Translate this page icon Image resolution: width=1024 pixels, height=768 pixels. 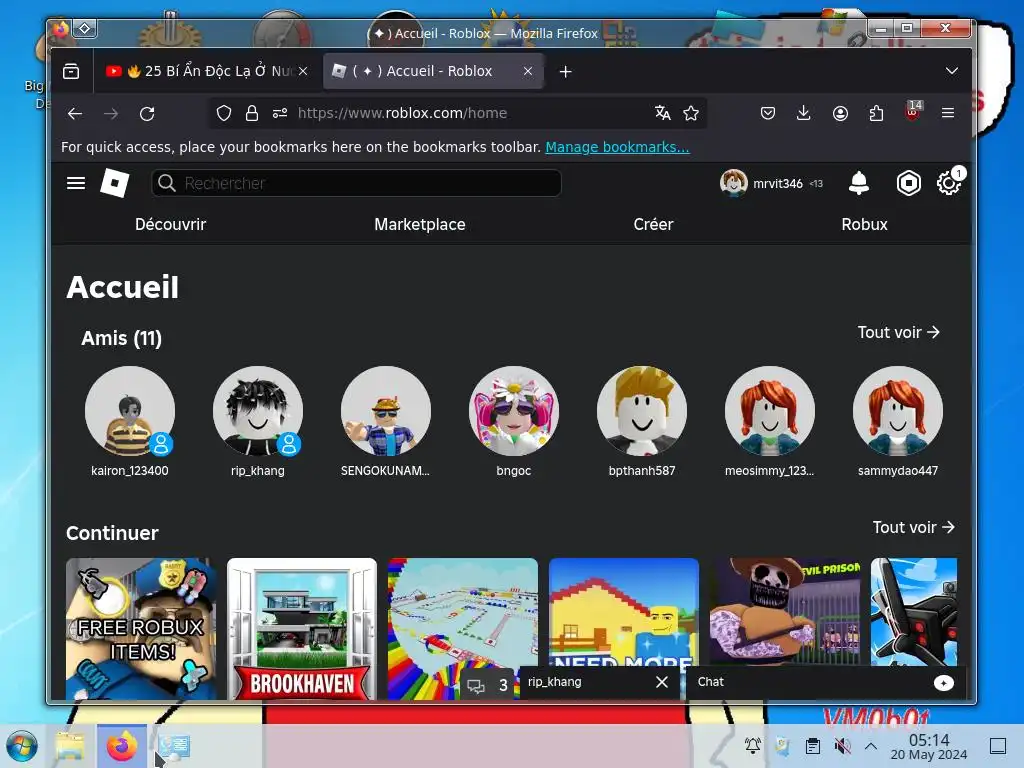663,113
